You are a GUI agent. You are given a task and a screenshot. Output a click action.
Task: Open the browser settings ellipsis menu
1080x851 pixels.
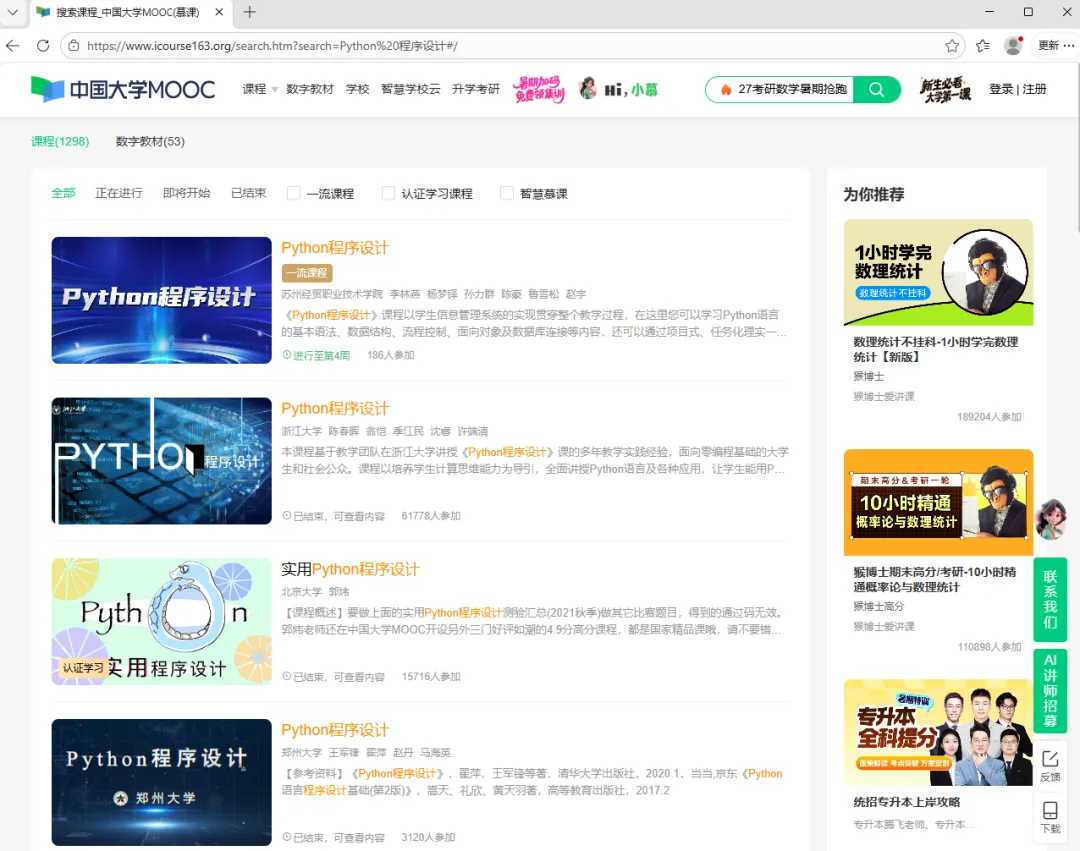pos(1068,46)
